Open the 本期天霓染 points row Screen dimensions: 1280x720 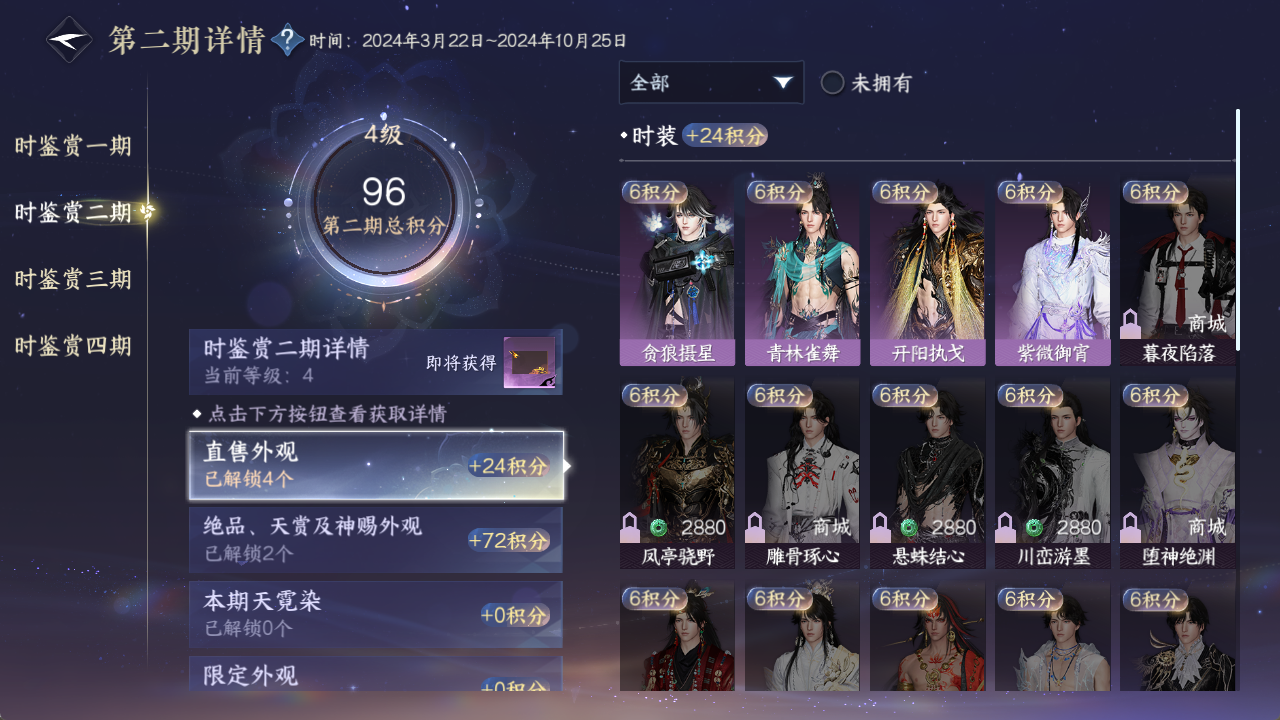[x=376, y=614]
